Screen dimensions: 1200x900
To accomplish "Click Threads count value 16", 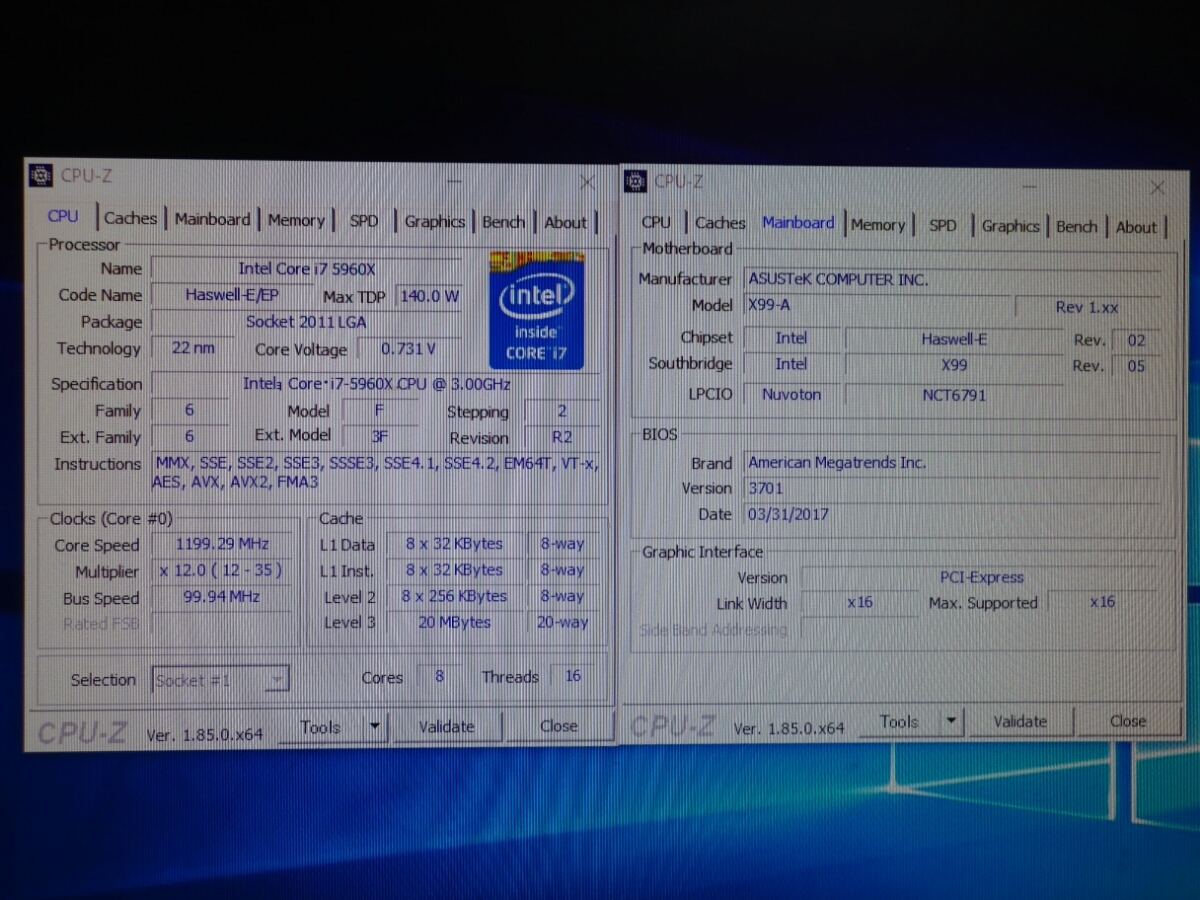I will (573, 676).
